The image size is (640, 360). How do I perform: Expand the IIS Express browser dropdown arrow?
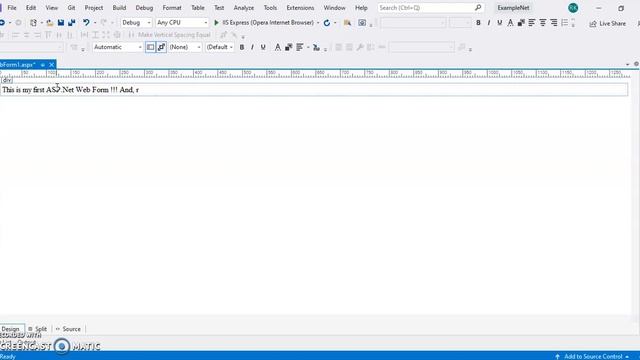tap(318, 23)
